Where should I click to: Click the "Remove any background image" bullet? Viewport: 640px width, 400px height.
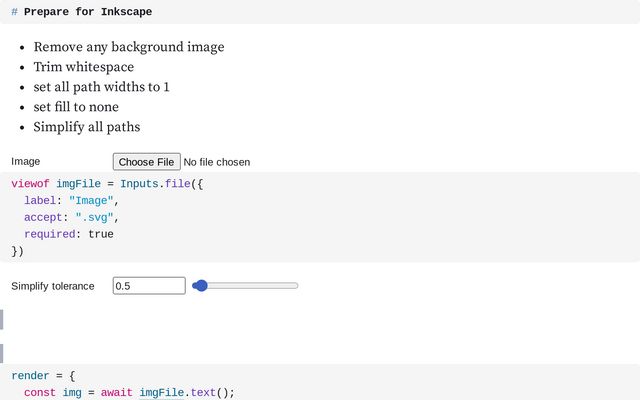(x=129, y=47)
